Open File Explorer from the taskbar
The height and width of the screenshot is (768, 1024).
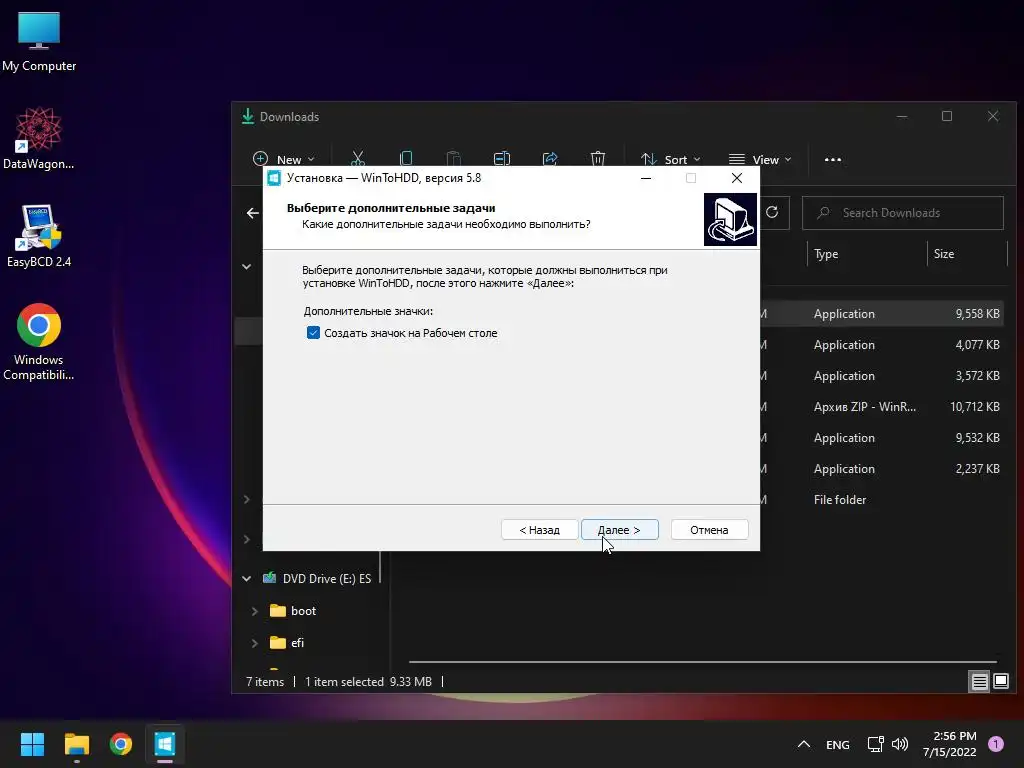76,744
